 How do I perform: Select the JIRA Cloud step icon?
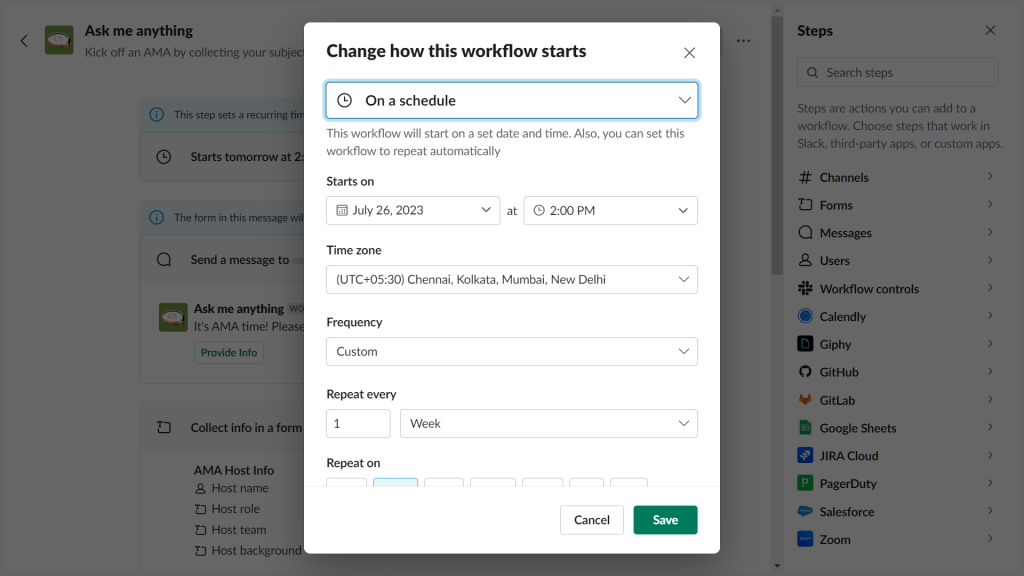[806, 455]
